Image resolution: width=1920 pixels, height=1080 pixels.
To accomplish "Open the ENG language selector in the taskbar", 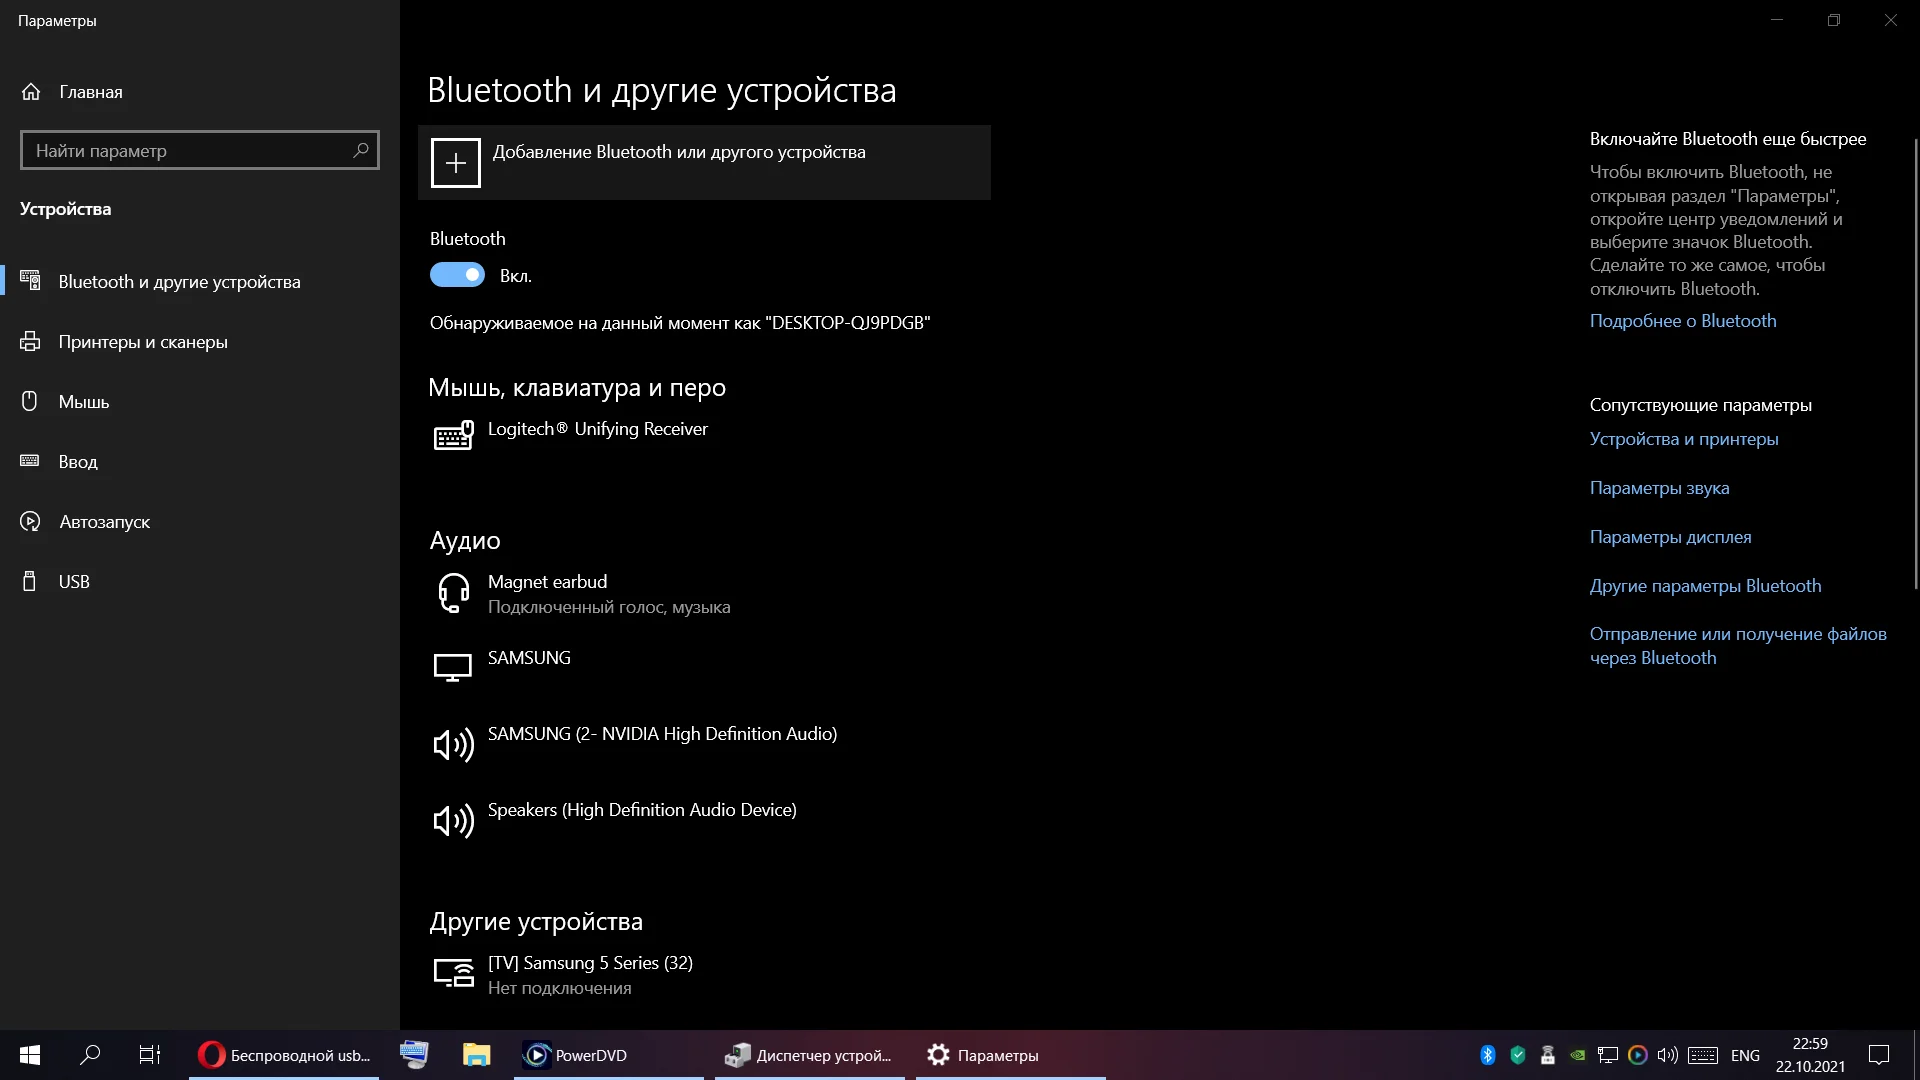I will (1745, 1055).
